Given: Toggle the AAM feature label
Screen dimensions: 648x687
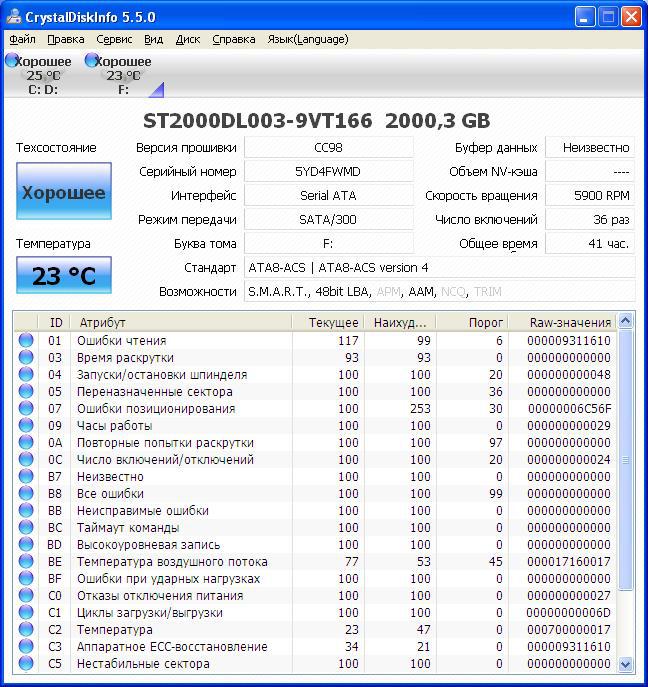Looking at the screenshot, I should 424,292.
